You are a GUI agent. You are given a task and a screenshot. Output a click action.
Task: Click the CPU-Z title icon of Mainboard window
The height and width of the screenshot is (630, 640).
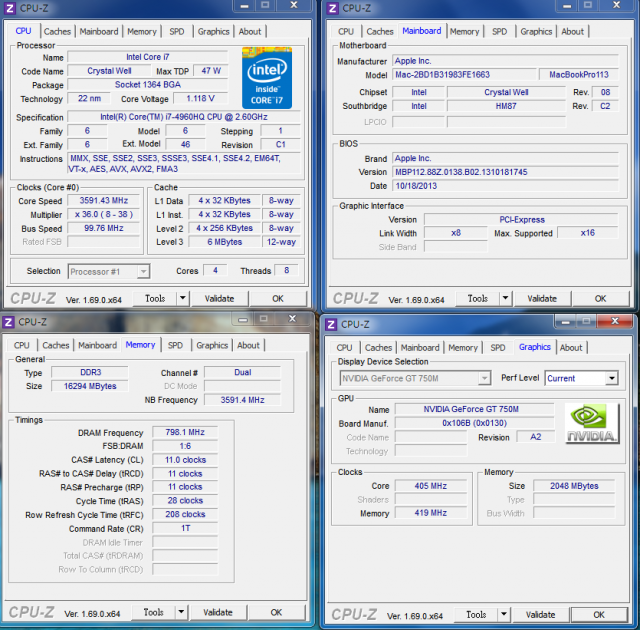333,8
